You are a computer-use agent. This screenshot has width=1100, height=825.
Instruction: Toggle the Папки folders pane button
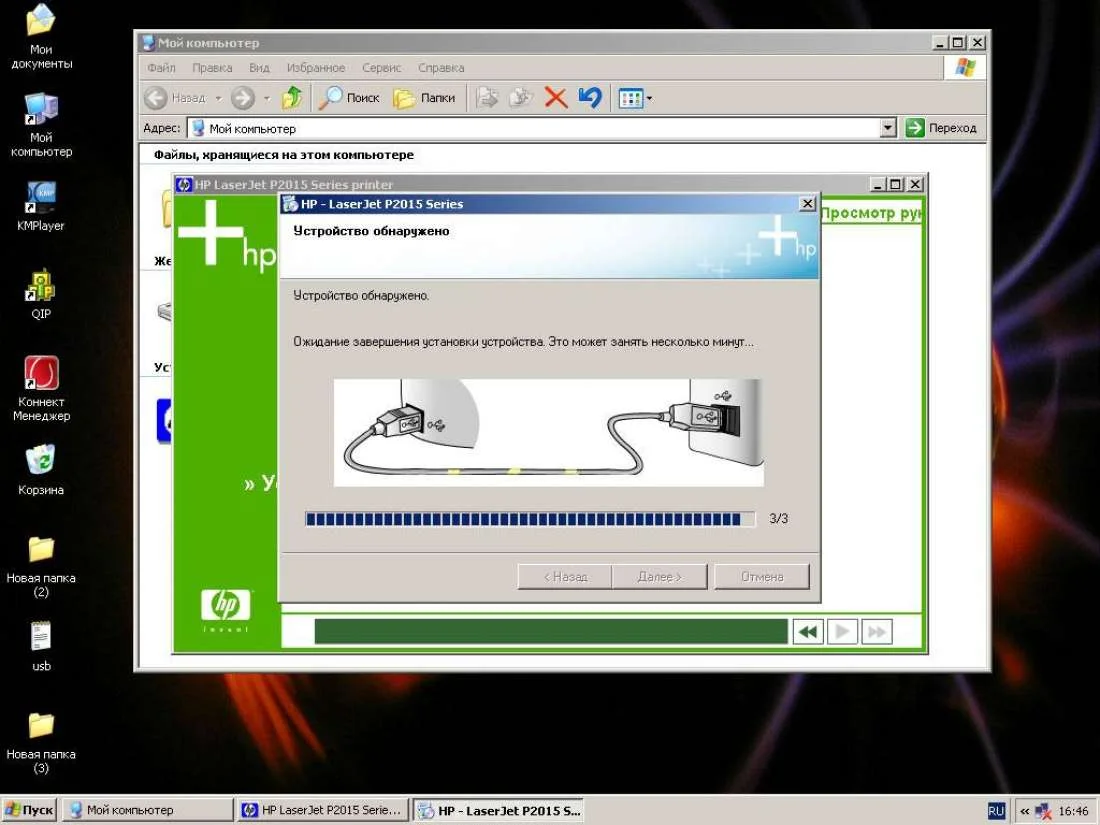(424, 98)
